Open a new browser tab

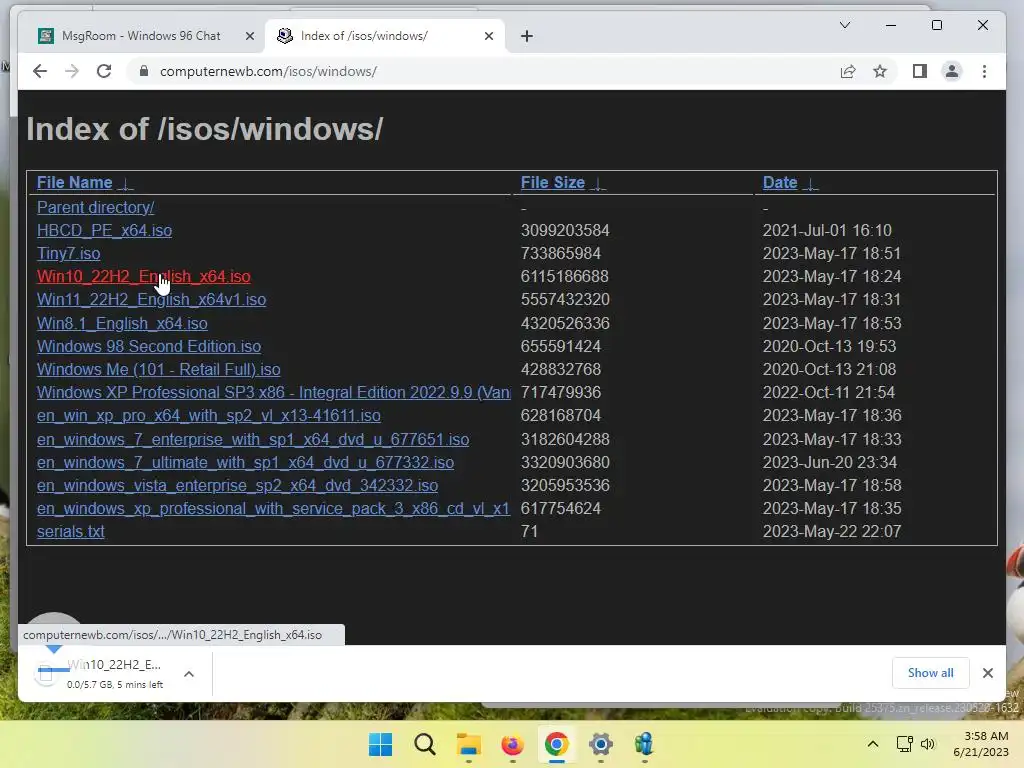point(527,36)
